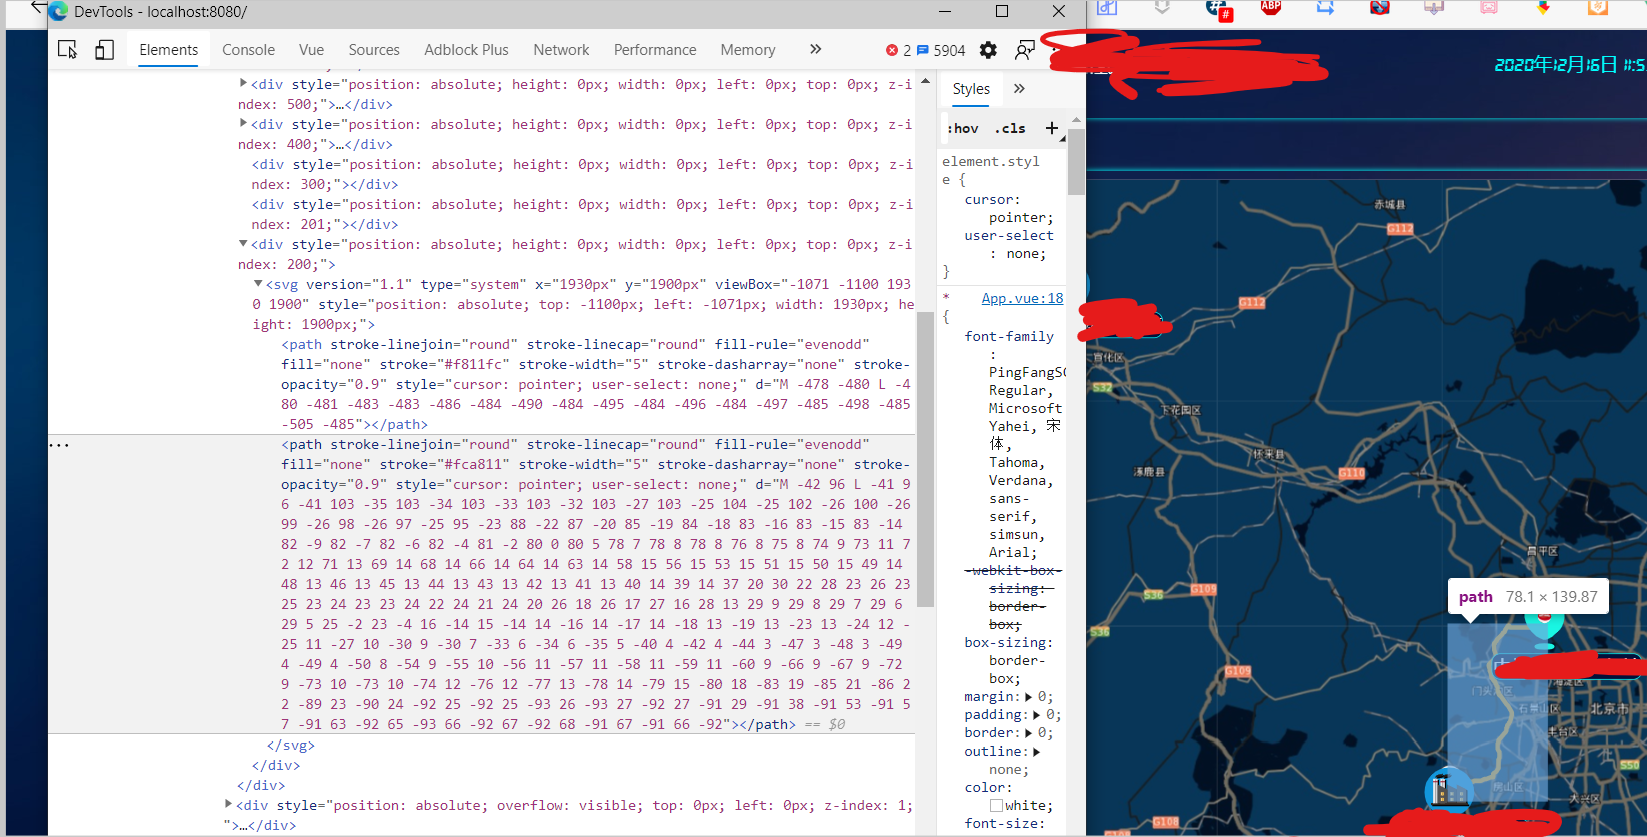Open the App.vue:18 source link

coord(1022,298)
